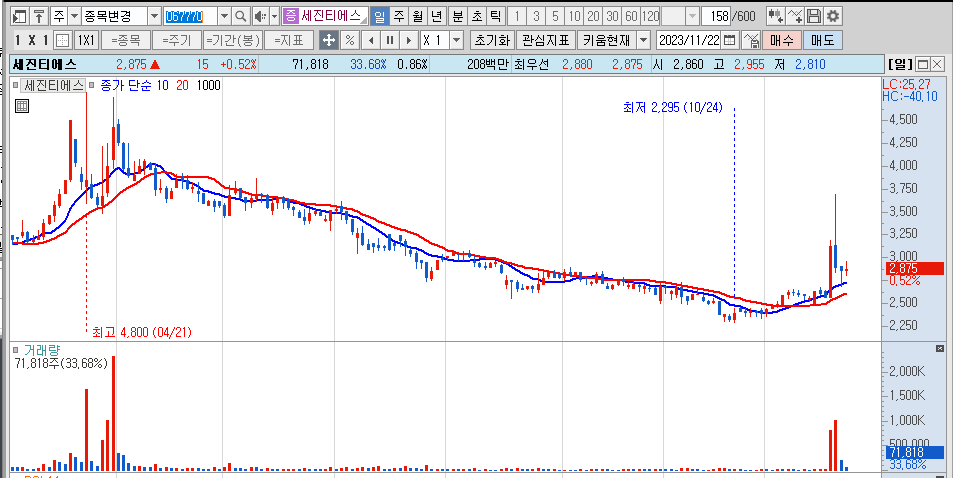Click the 초기화 reset button
The width and height of the screenshot is (953, 478).
click(x=492, y=41)
